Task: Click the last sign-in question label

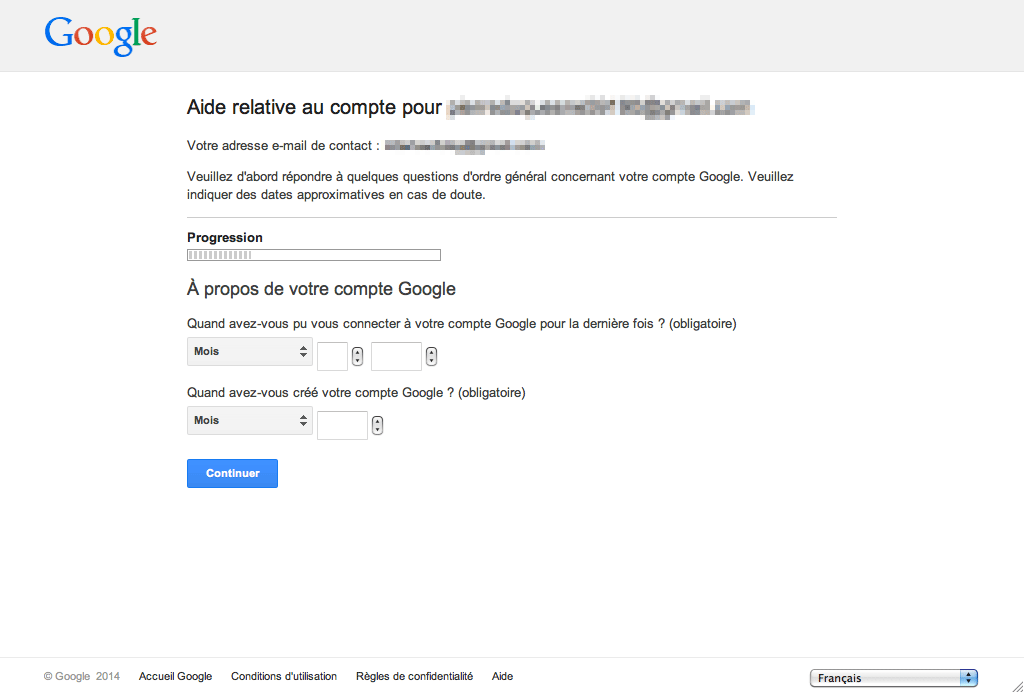Action: (462, 324)
